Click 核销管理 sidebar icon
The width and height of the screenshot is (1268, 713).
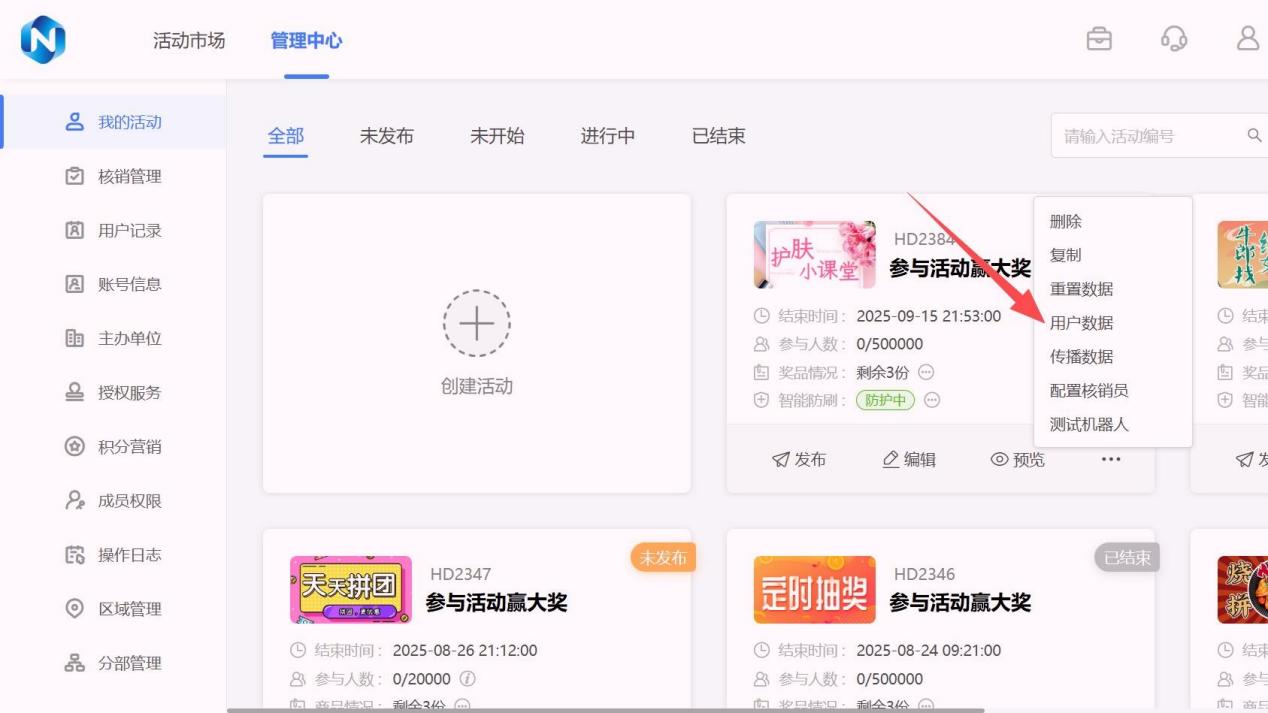[75, 176]
